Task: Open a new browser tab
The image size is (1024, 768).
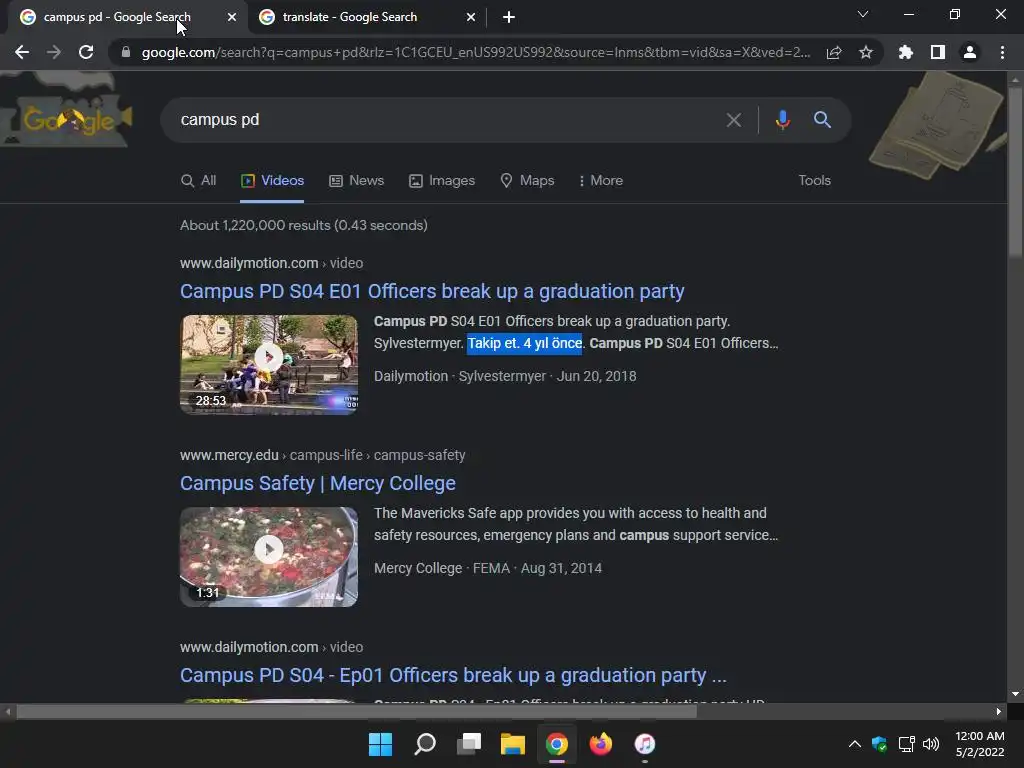Action: (x=509, y=17)
